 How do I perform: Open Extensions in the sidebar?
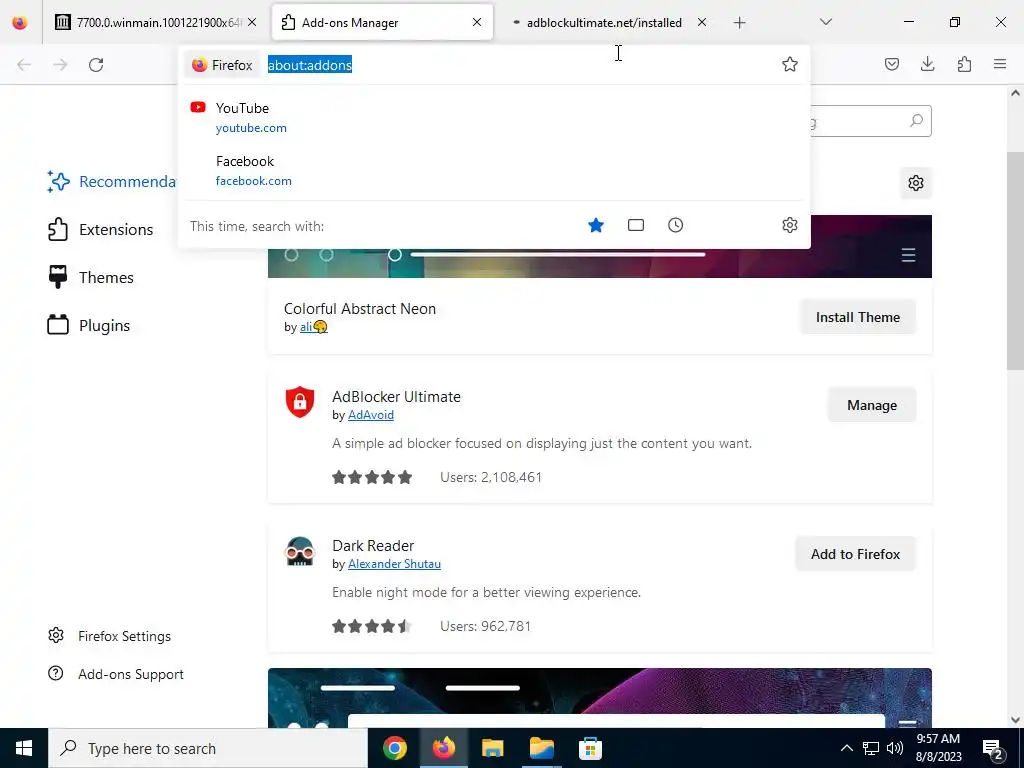pos(100,230)
